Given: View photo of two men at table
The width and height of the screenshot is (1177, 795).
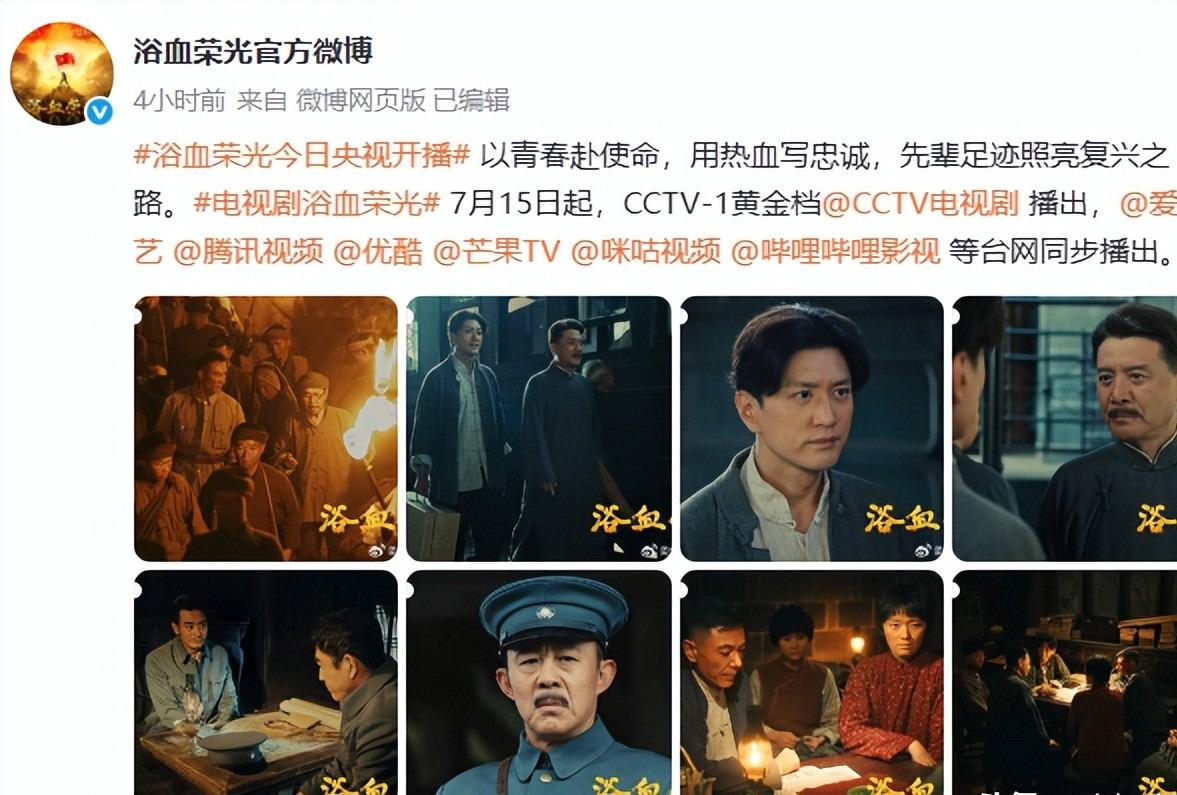Looking at the screenshot, I should click(266, 682).
